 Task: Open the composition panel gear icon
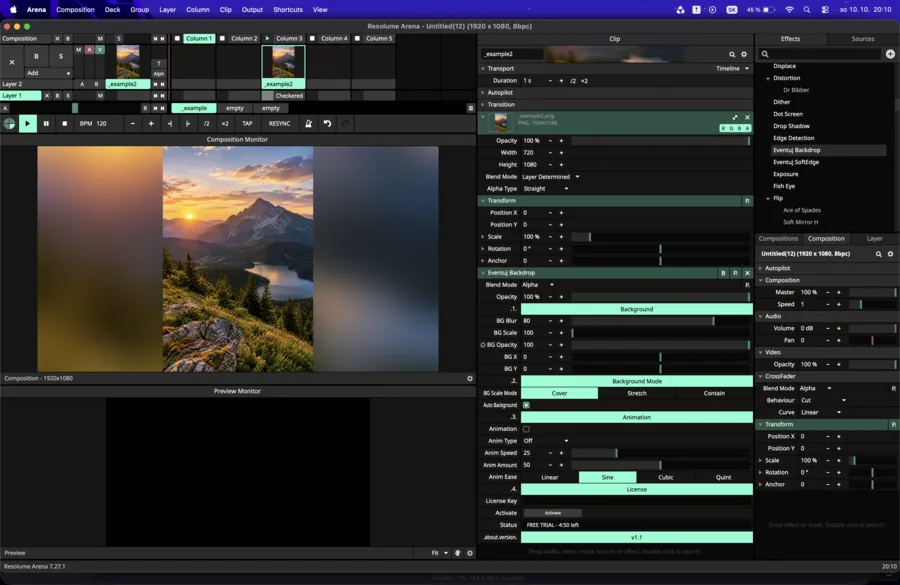pyautogui.click(x=890, y=254)
